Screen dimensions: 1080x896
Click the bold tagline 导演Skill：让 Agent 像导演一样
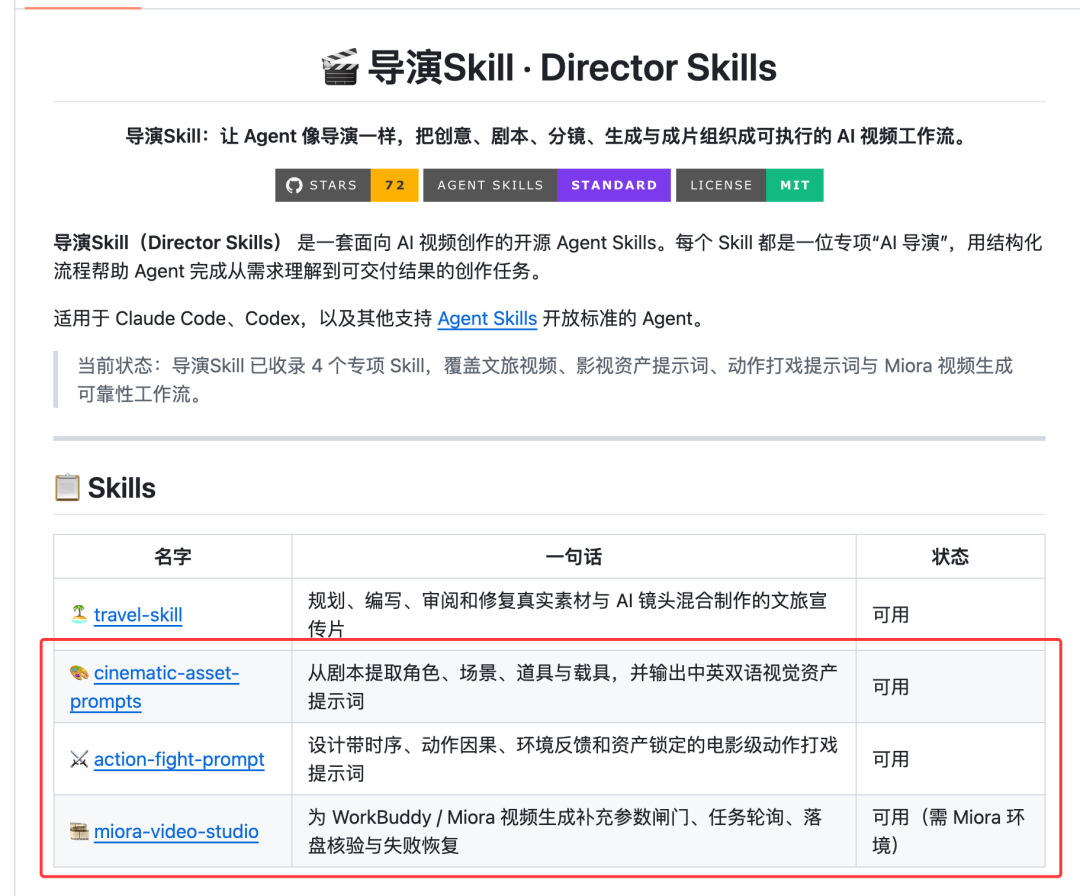[x=549, y=136]
